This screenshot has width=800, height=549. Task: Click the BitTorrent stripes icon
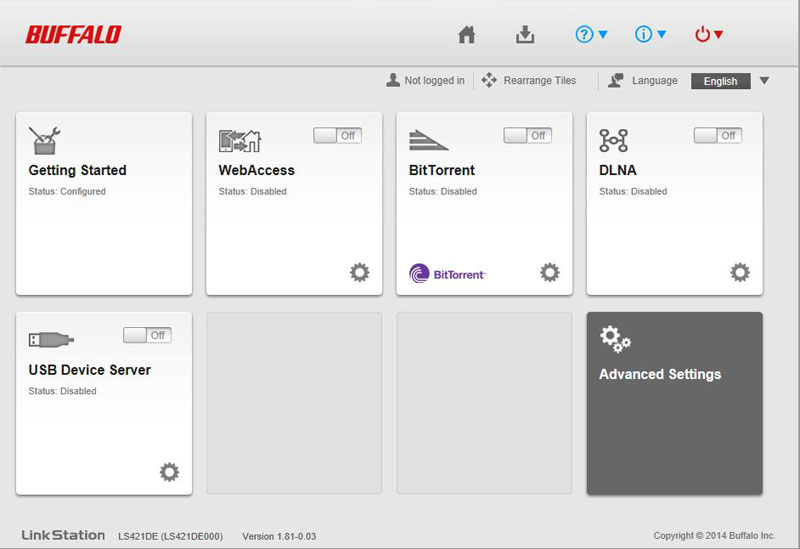428,140
